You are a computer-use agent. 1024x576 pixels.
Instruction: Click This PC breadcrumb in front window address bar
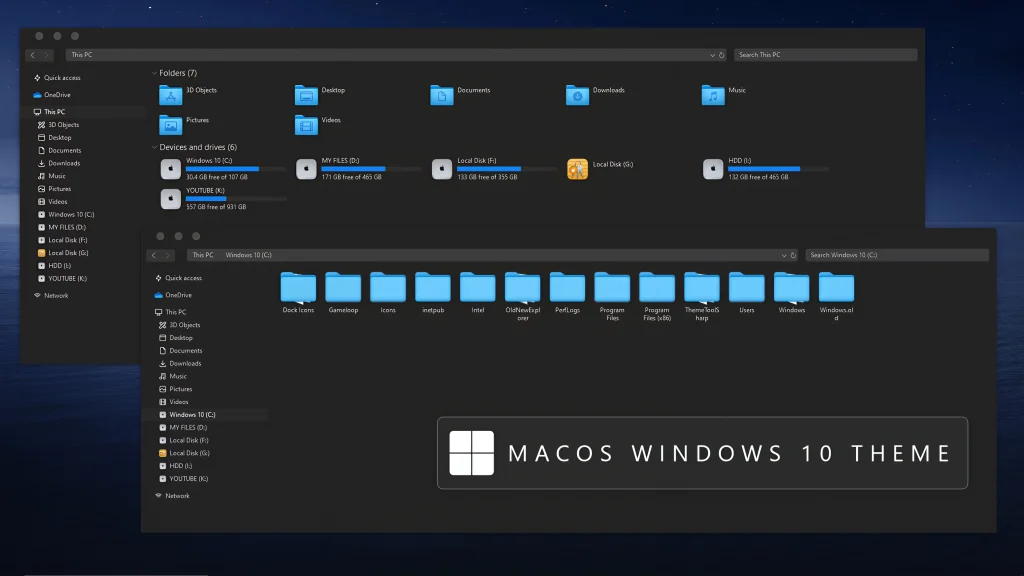point(202,255)
